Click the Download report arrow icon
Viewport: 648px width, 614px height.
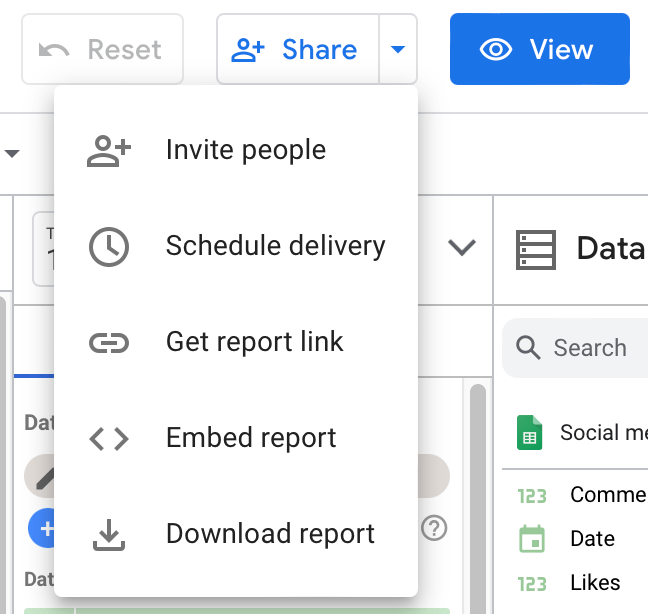click(109, 535)
